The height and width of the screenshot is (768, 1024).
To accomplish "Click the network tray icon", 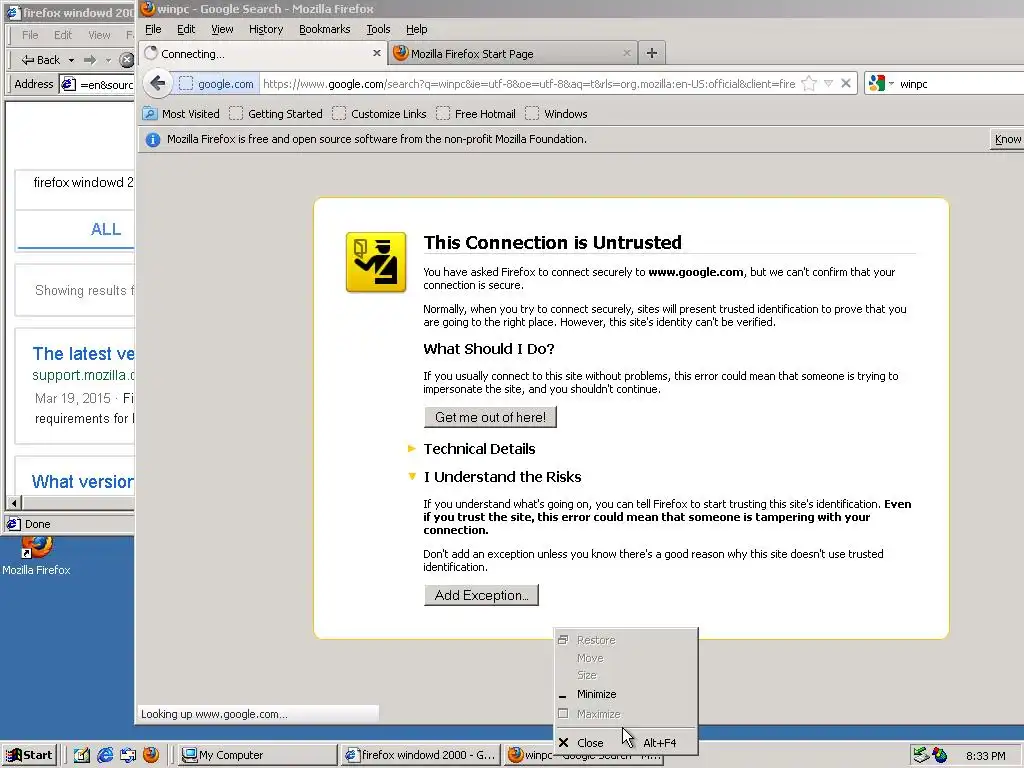I will pyautogui.click(x=921, y=756).
